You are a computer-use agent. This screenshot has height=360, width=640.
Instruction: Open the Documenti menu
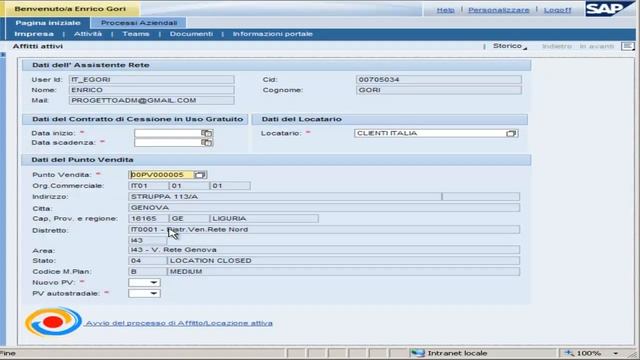click(x=191, y=34)
